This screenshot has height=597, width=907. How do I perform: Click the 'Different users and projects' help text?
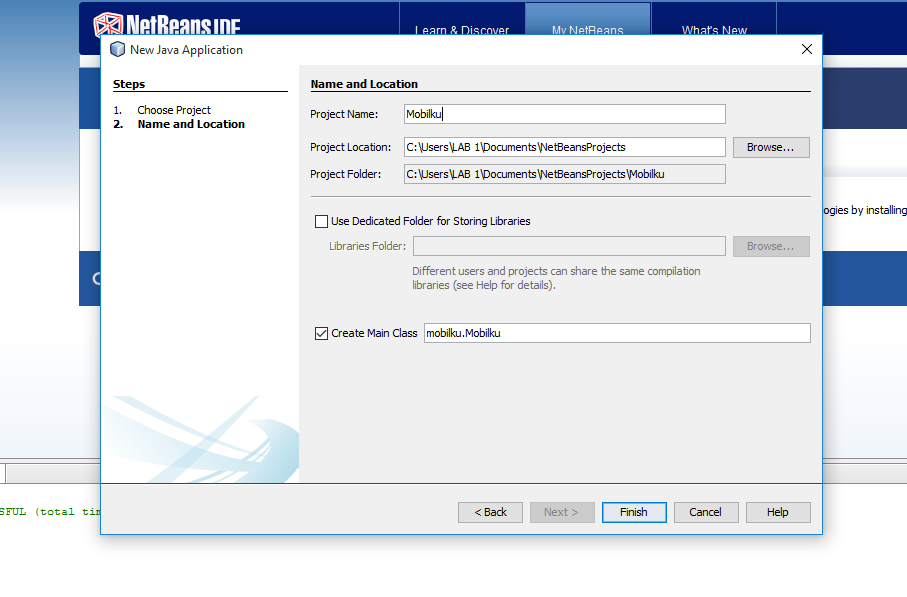pos(556,278)
